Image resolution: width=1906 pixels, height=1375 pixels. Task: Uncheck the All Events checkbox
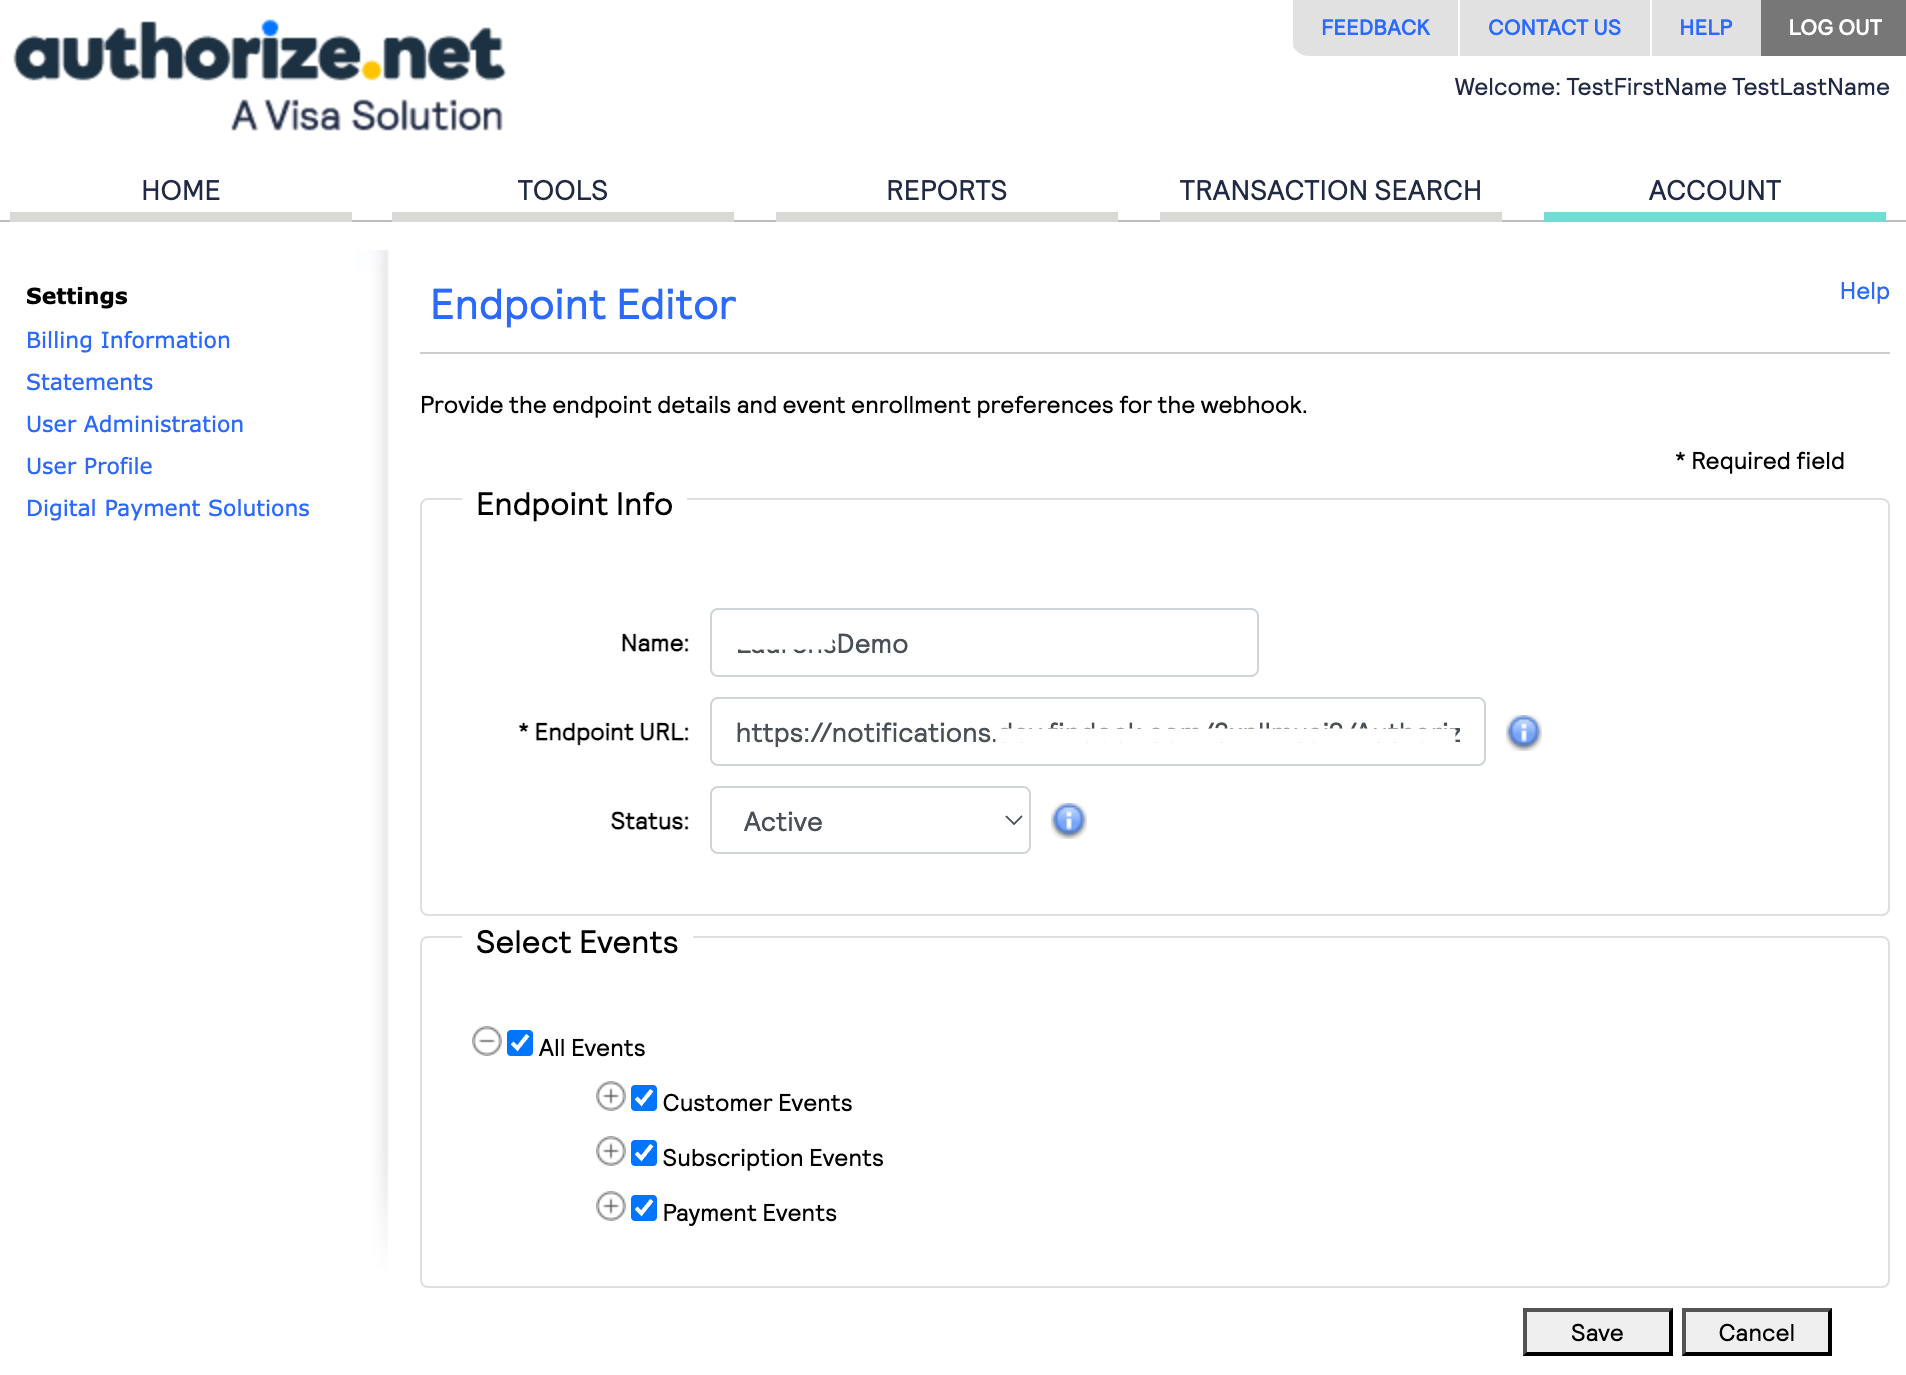tap(520, 1043)
